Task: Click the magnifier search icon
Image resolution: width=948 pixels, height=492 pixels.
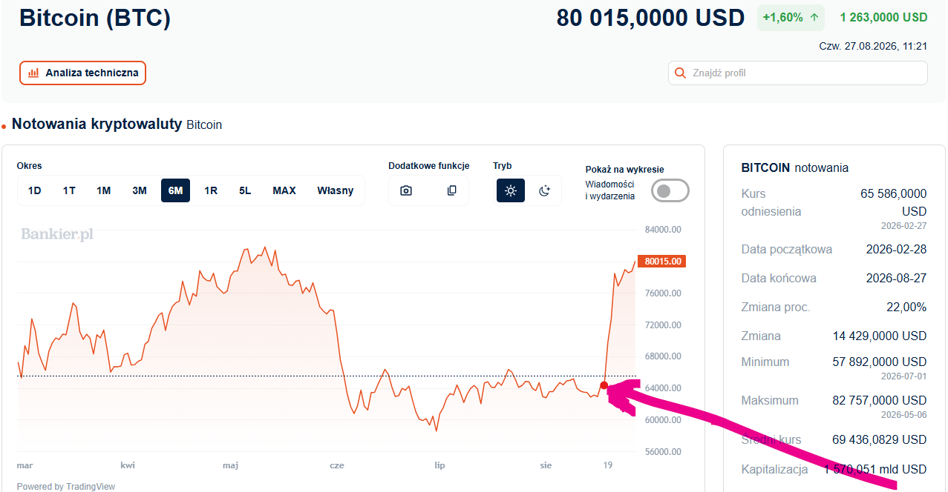Action: pyautogui.click(x=680, y=73)
